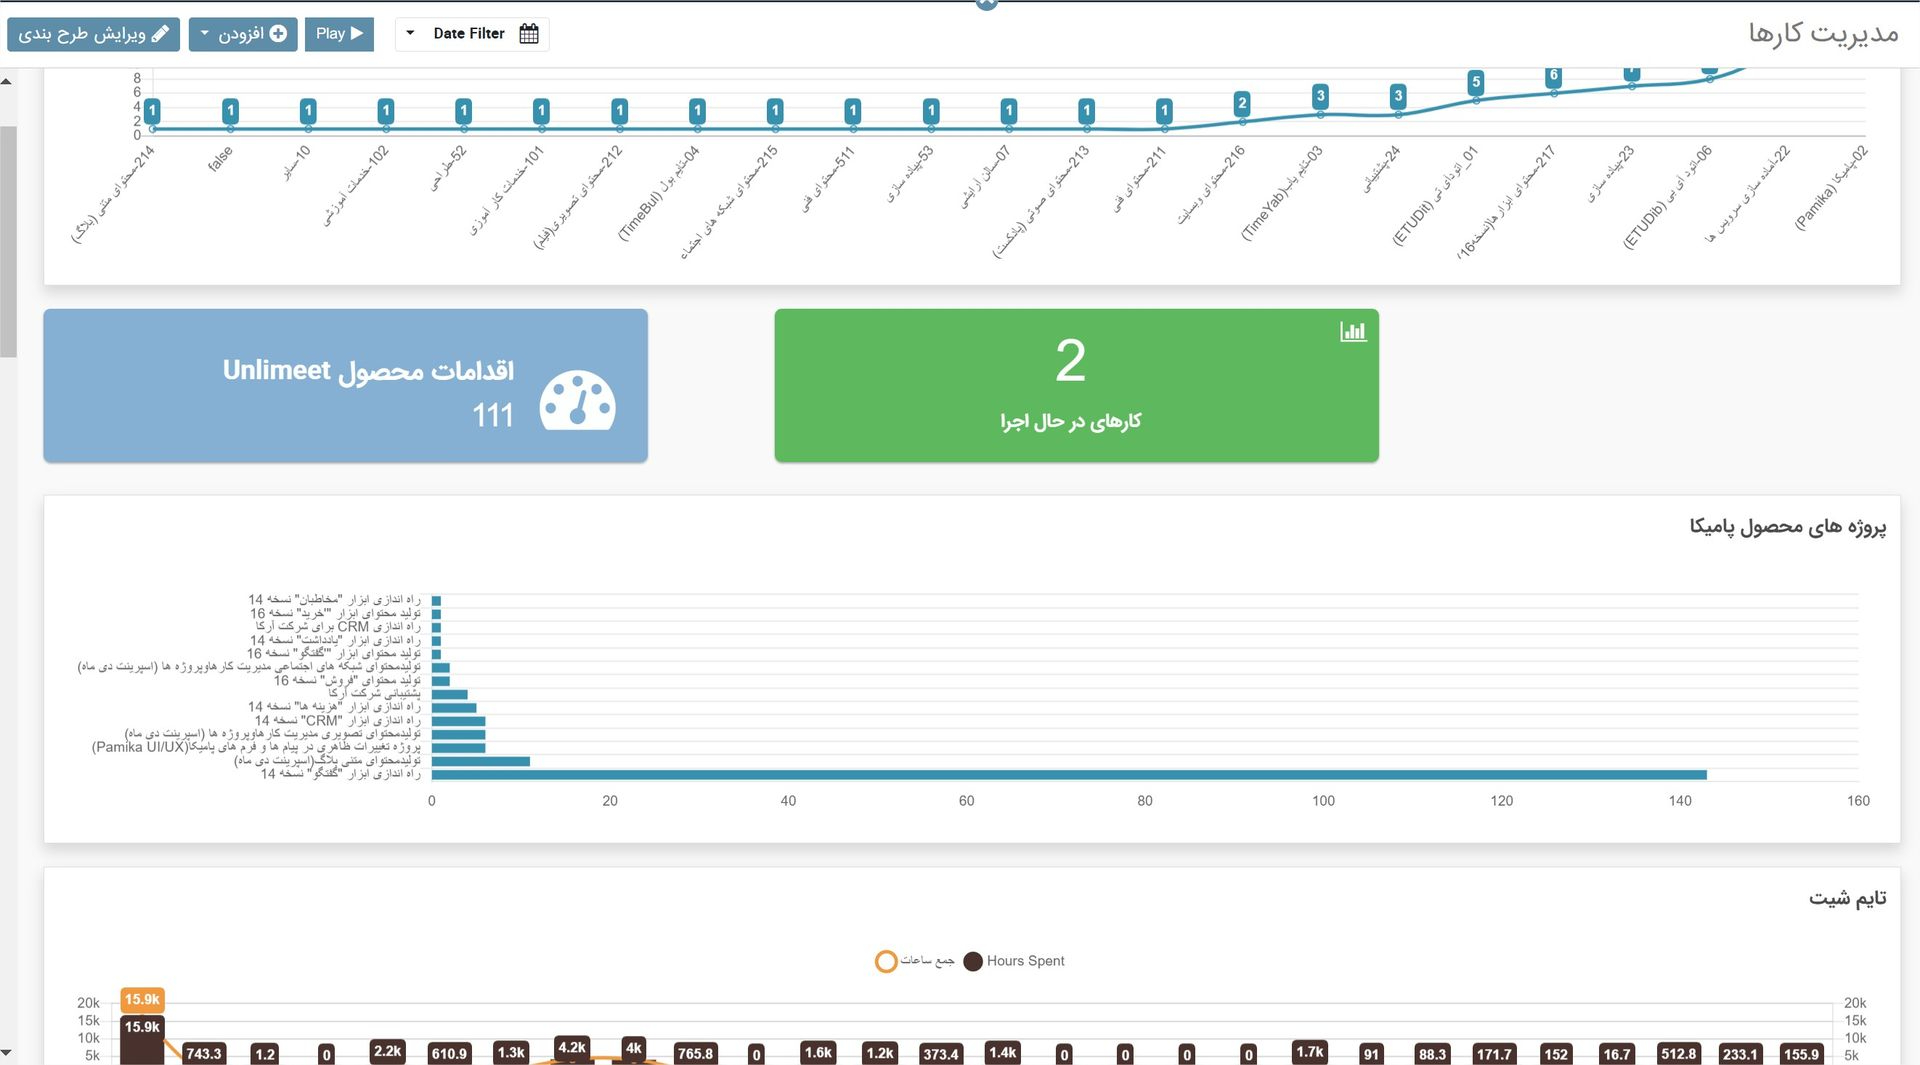Click the 88.3 timesheet data label
The image size is (1920, 1065).
click(1432, 1054)
